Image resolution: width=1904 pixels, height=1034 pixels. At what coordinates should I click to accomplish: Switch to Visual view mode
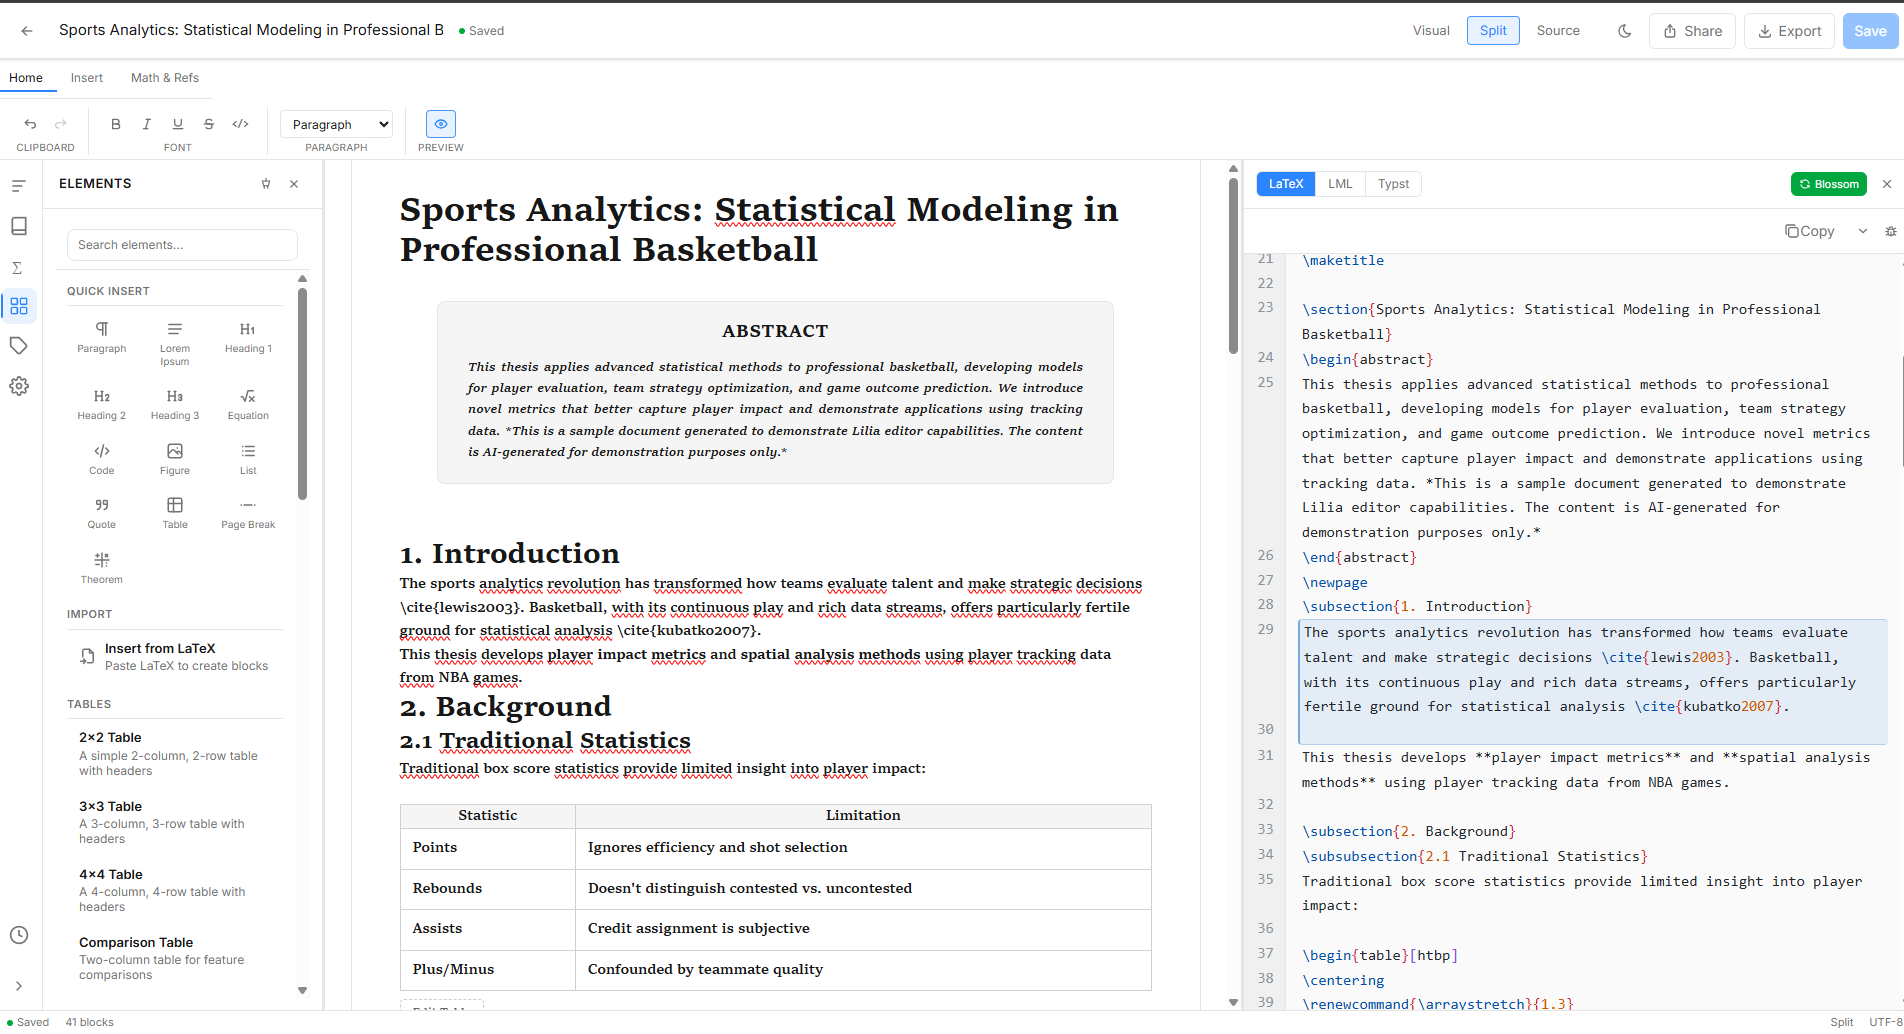[1431, 31]
